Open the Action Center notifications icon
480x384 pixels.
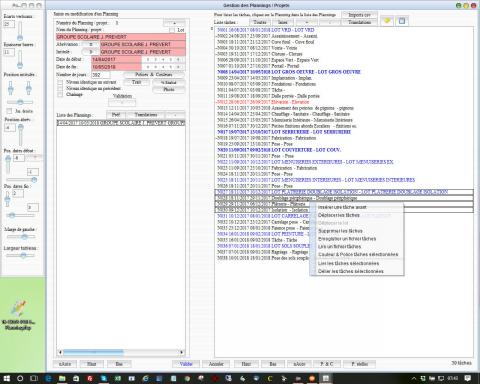pyautogui.click(x=468, y=378)
